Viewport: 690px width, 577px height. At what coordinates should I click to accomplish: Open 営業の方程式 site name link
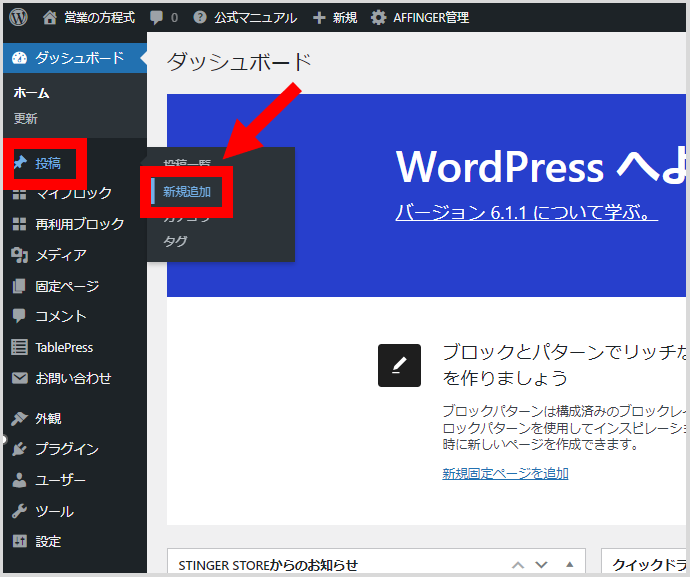pos(99,18)
